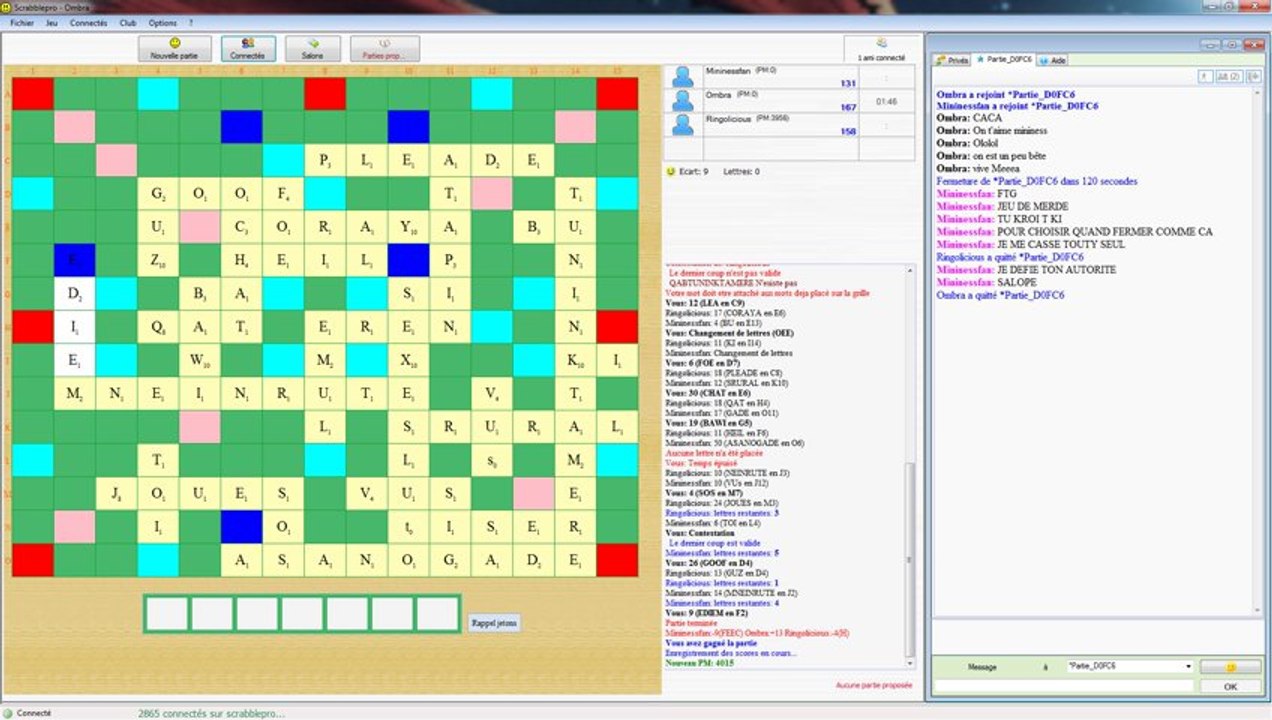Click the ami connecté friends icon
This screenshot has width=1272, height=720.
(x=881, y=44)
